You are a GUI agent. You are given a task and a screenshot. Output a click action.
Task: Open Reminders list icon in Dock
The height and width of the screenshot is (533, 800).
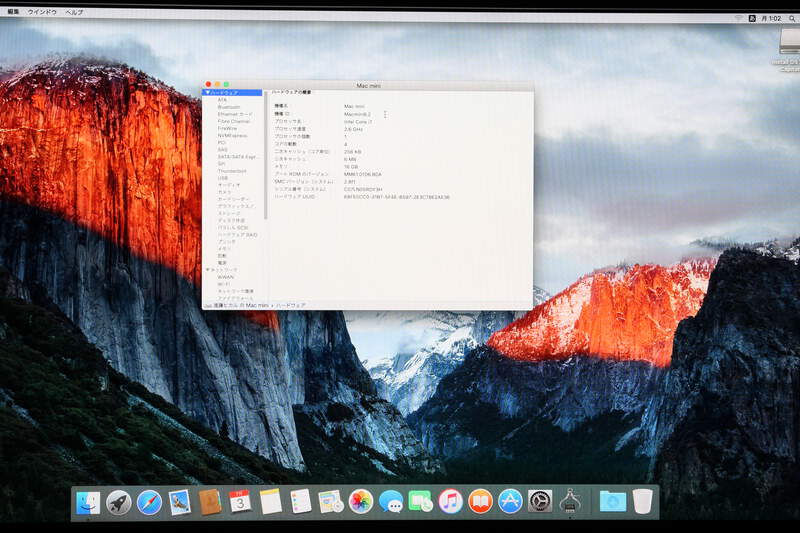pyautogui.click(x=301, y=501)
